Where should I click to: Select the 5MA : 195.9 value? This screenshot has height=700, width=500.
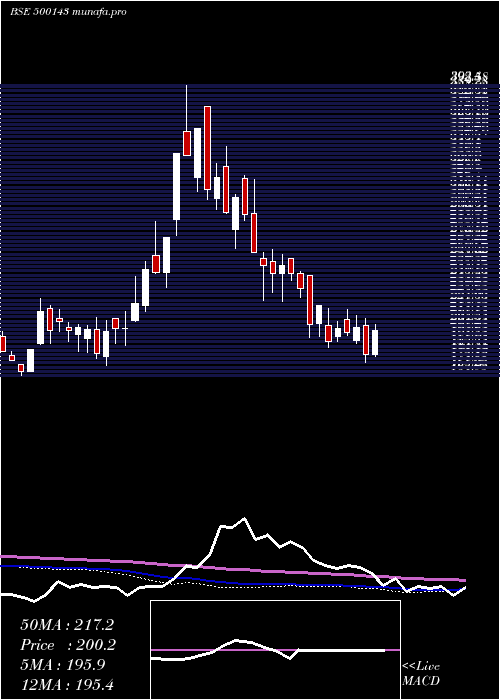point(63,665)
